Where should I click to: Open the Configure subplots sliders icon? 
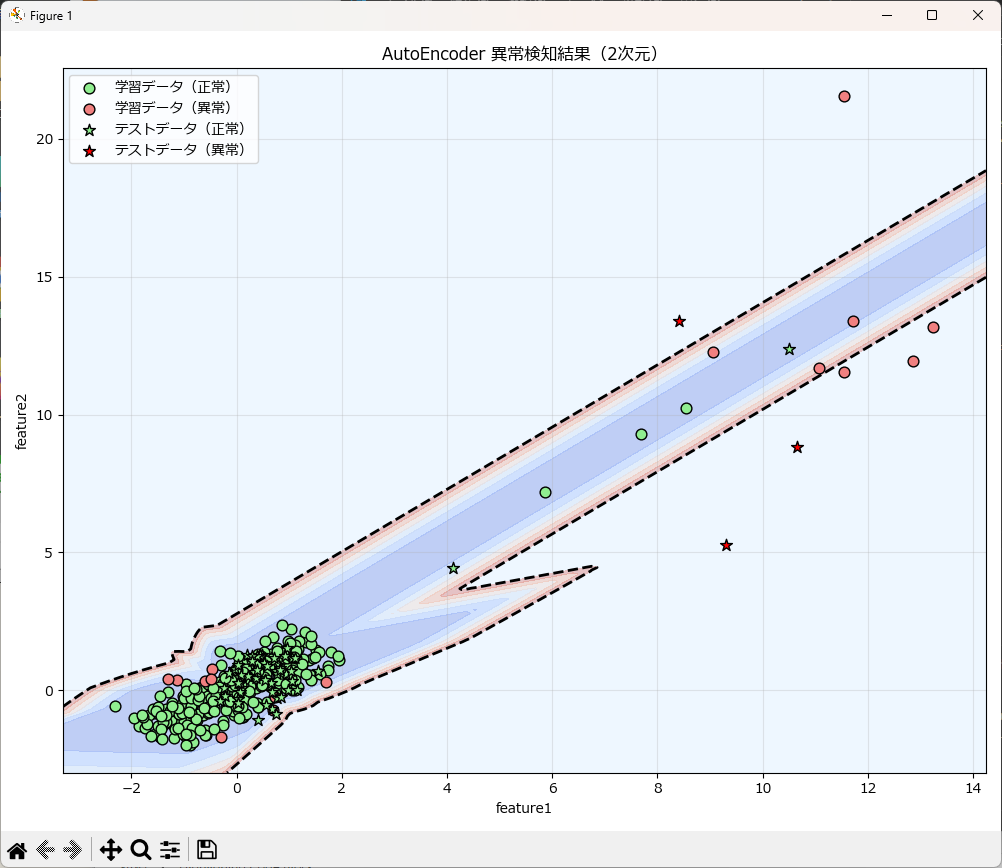coord(170,850)
